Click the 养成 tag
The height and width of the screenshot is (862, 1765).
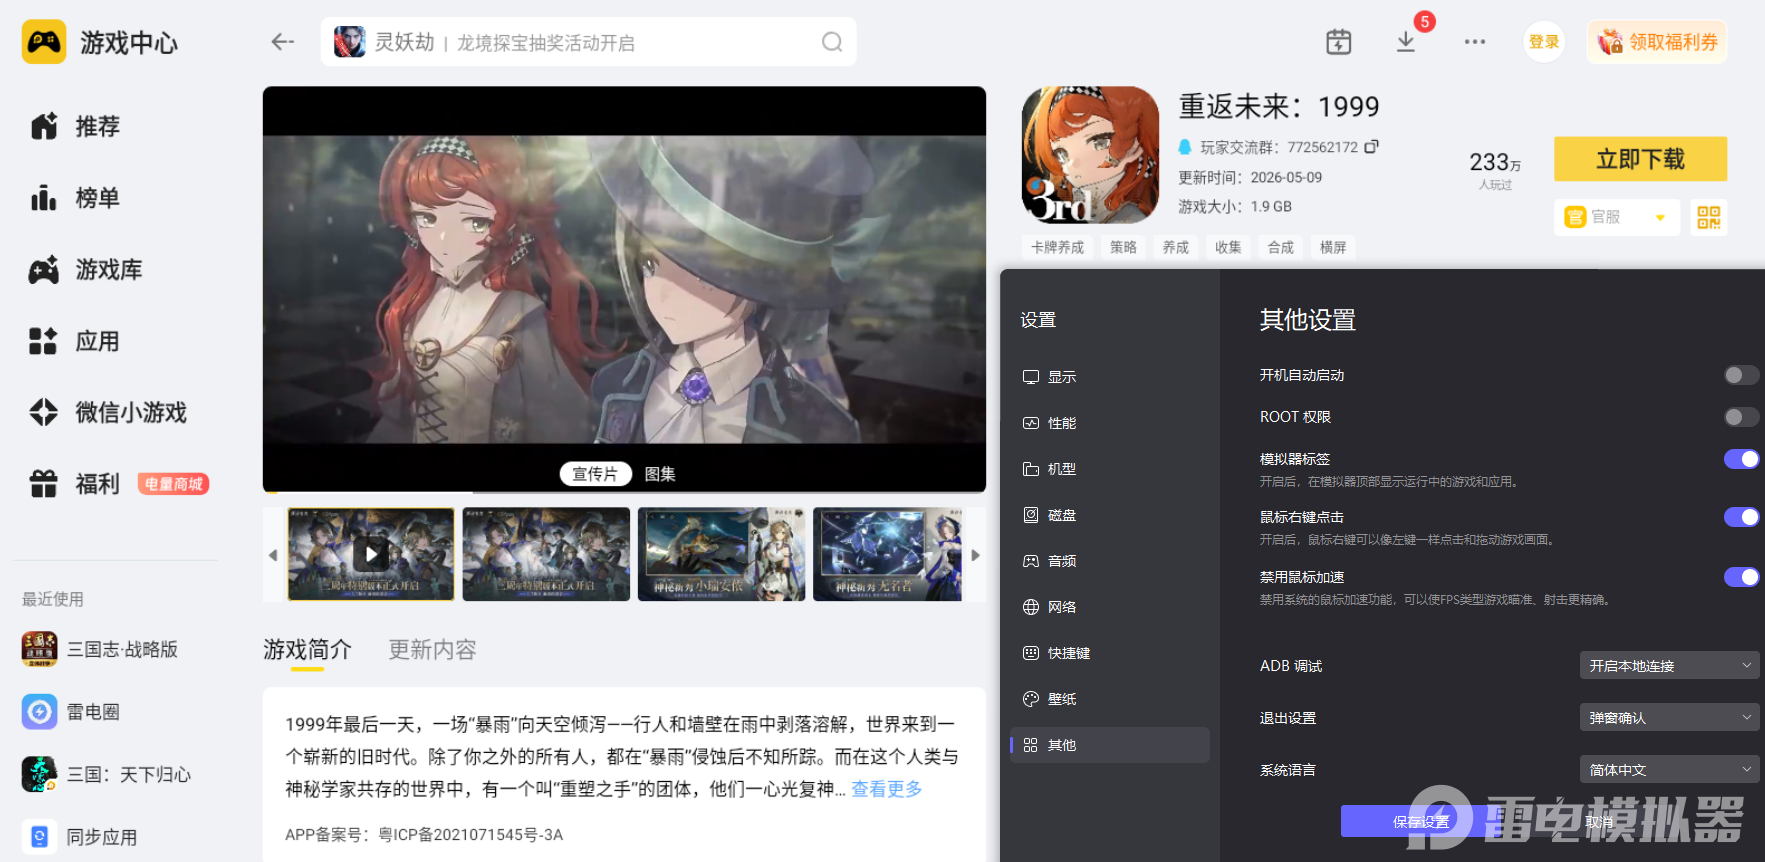(x=1176, y=247)
